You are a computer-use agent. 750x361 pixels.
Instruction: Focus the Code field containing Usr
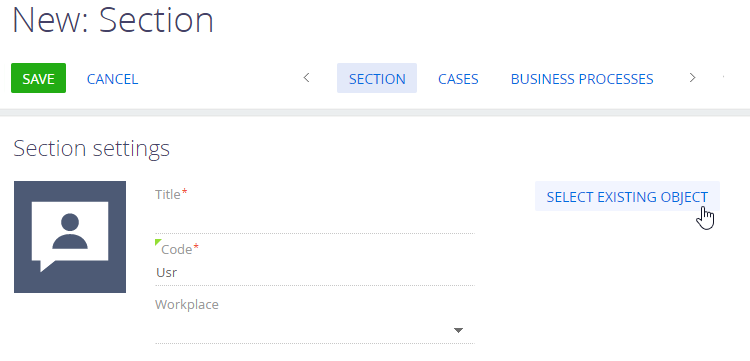pyautogui.click(x=315, y=273)
